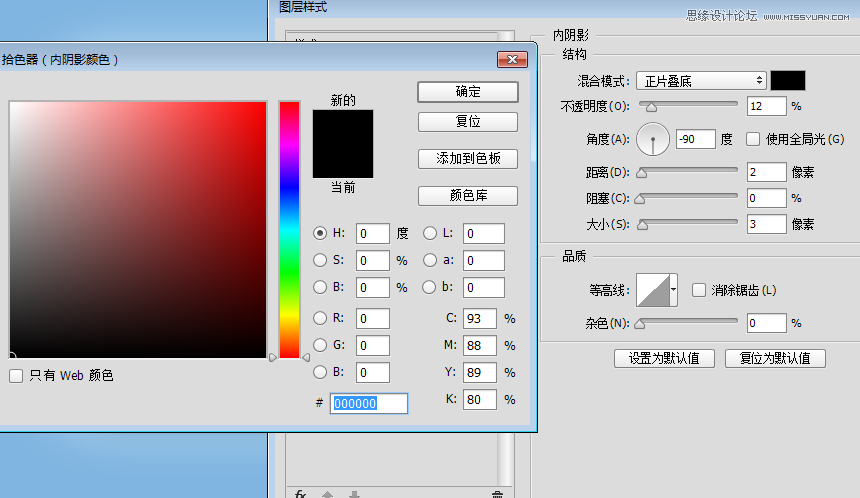The height and width of the screenshot is (498, 860).
Task: Close the color picker dialog
Action: 511,59
